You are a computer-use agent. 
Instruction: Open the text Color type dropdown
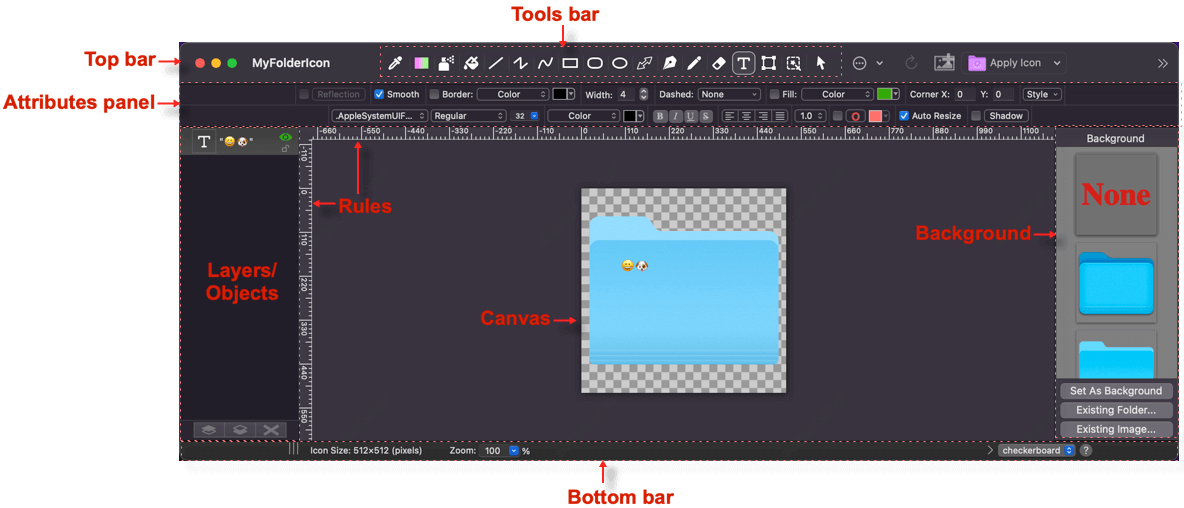[x=583, y=116]
